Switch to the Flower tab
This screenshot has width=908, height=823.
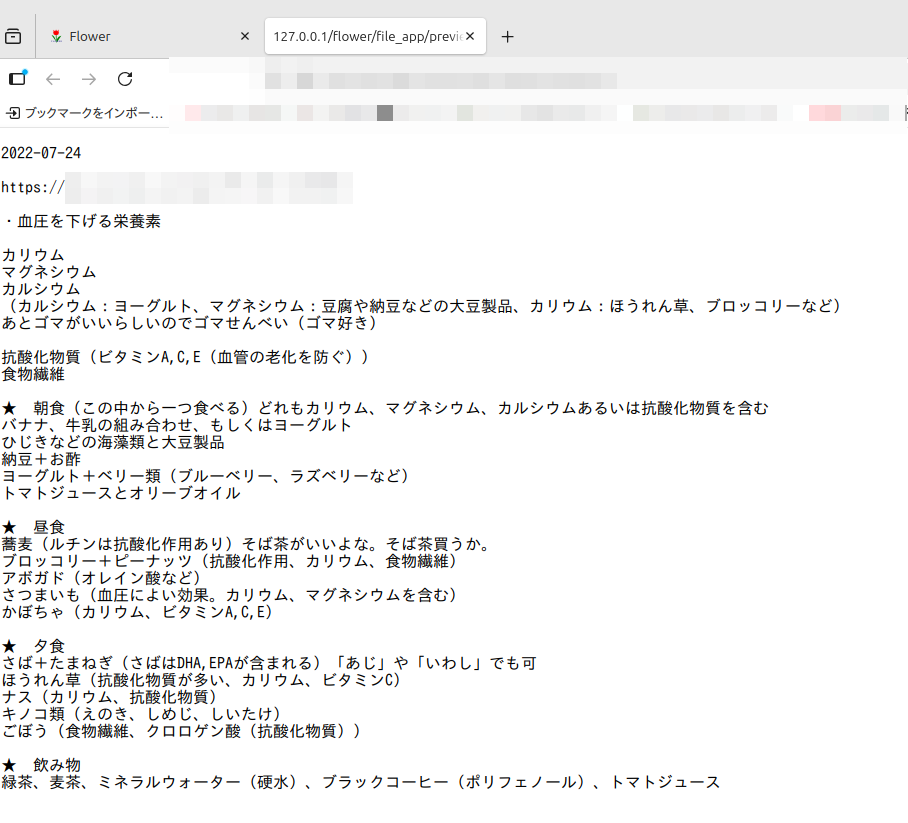coord(140,37)
